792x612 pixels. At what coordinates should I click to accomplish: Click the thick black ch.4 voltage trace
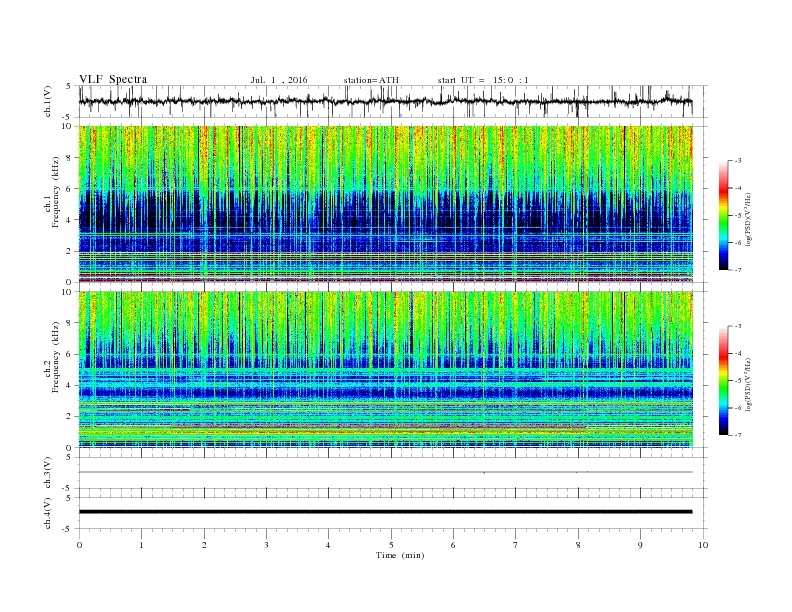[385, 512]
